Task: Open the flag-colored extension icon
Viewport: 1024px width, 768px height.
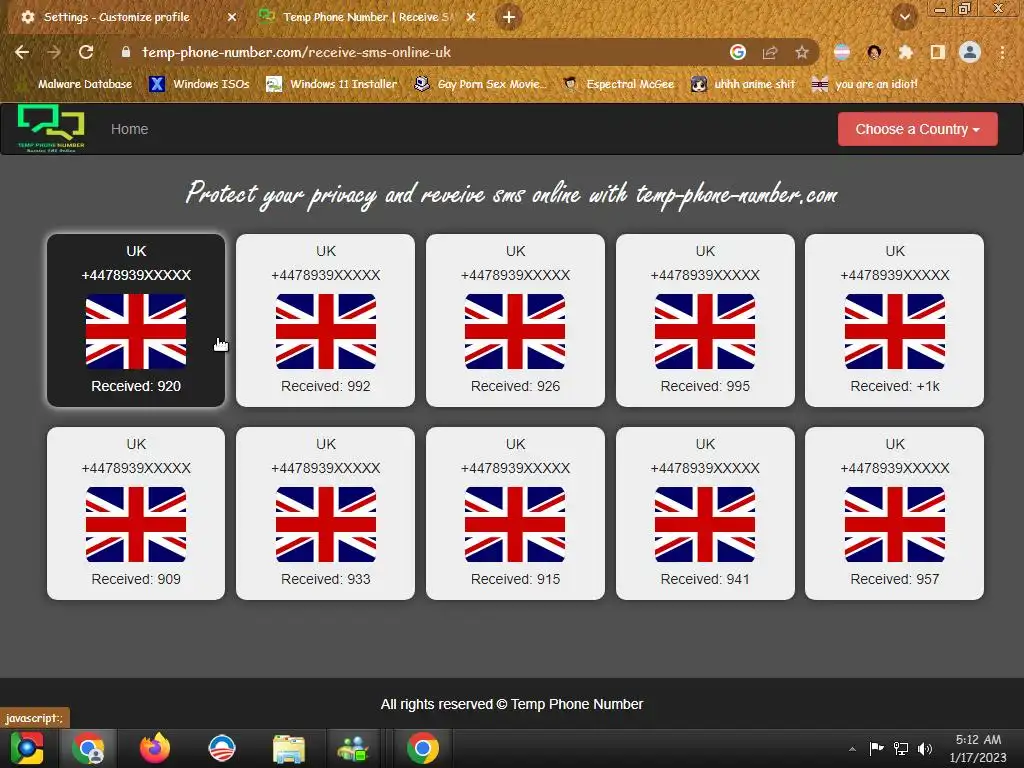Action: tap(842, 52)
